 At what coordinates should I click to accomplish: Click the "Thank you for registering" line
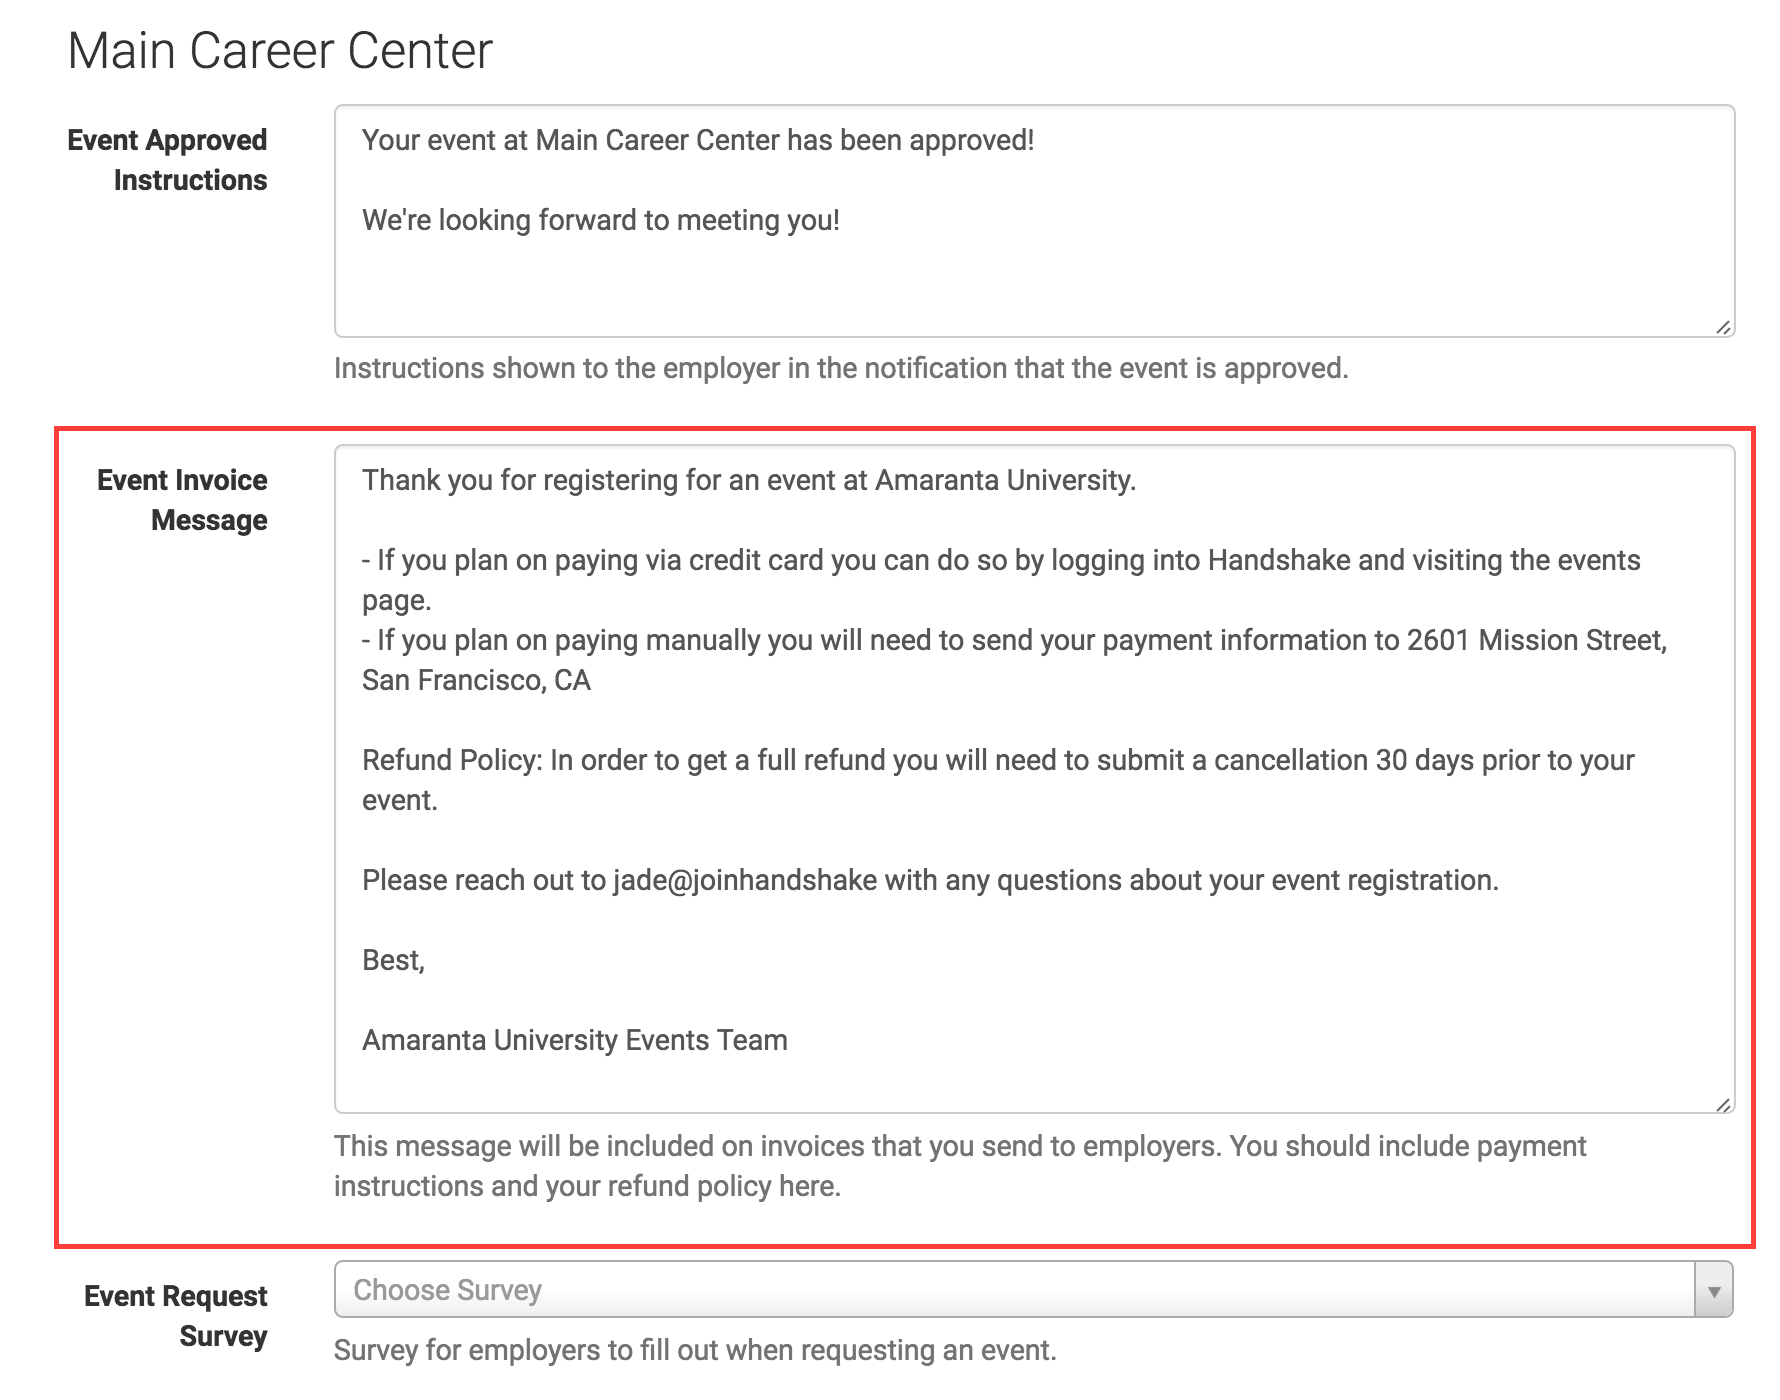click(748, 480)
